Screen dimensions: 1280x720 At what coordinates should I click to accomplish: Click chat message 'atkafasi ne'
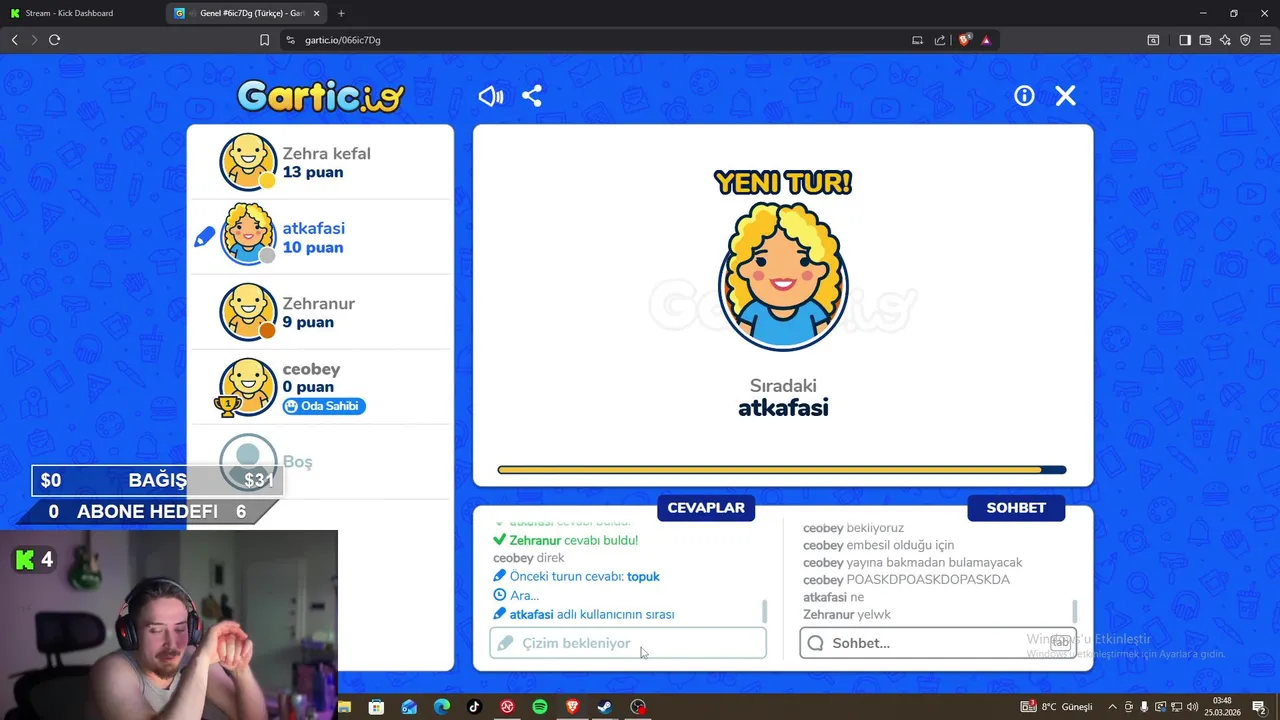pos(833,597)
